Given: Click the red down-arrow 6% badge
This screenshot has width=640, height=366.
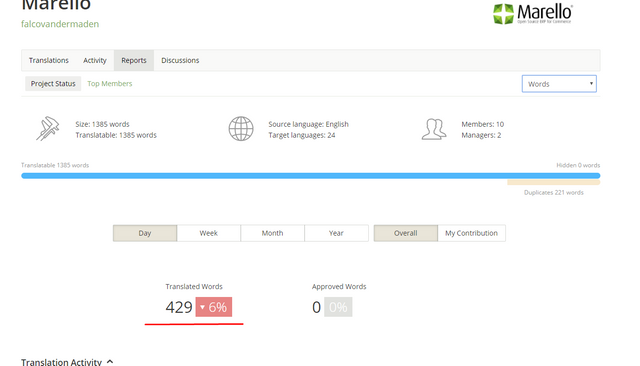Looking at the screenshot, I should (213, 307).
